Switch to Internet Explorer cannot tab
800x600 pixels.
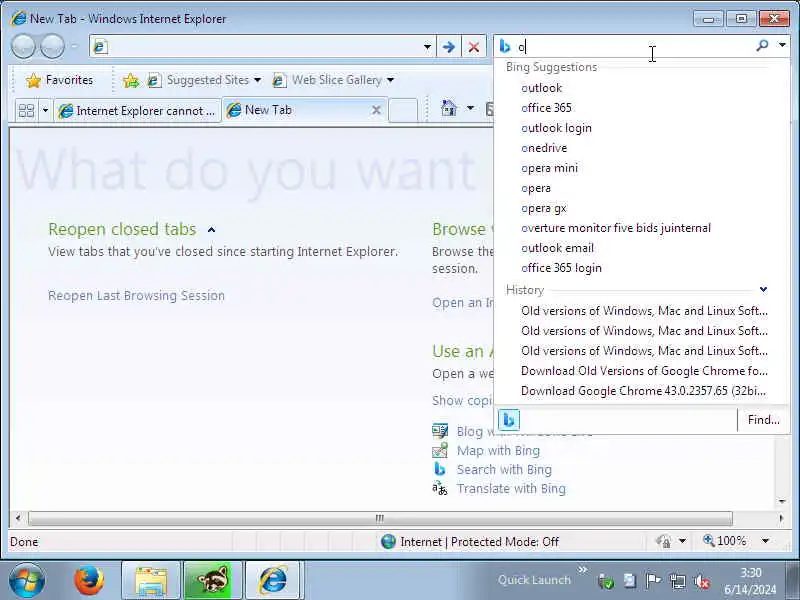click(137, 110)
